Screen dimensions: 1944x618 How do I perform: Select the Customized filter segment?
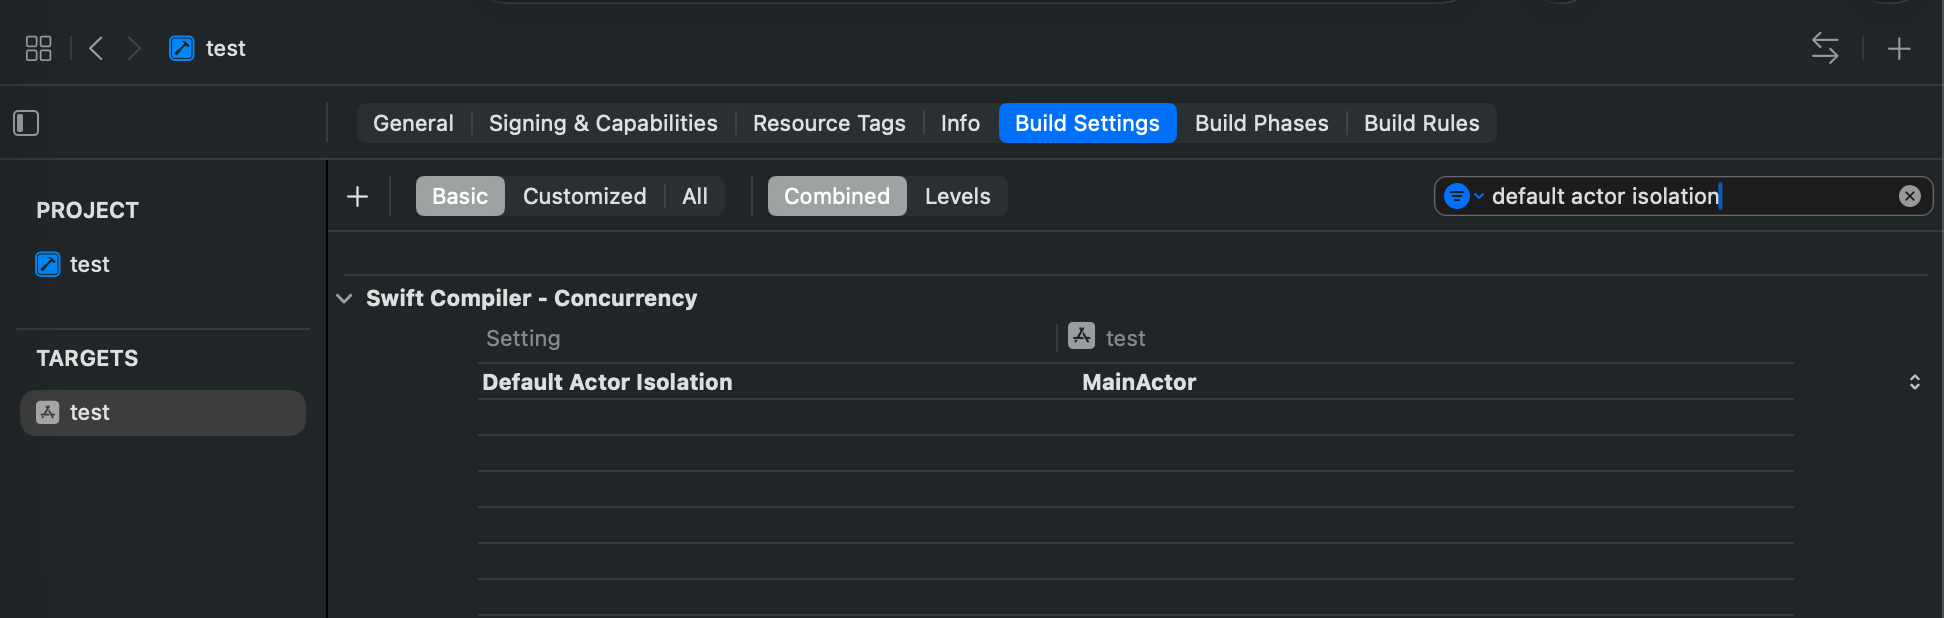[584, 196]
